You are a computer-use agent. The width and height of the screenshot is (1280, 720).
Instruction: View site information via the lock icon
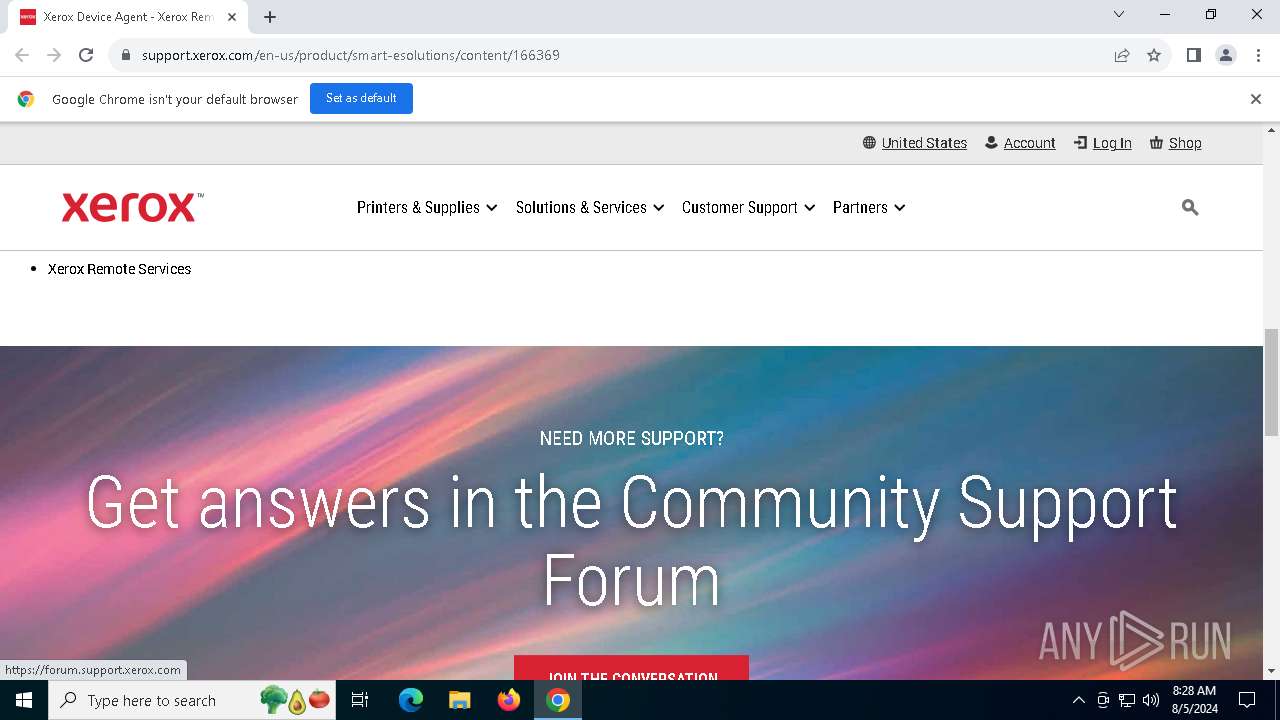[x=125, y=55]
